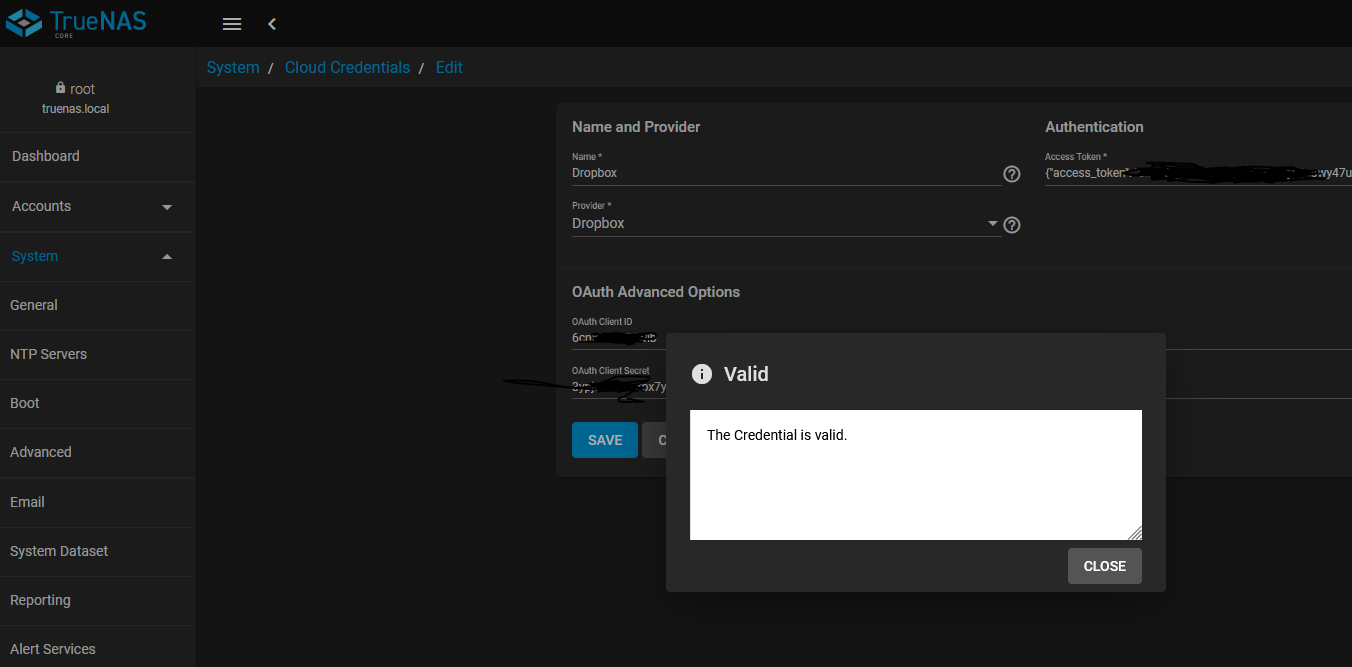
Task: Open Advanced system settings
Action: click(x=97, y=453)
